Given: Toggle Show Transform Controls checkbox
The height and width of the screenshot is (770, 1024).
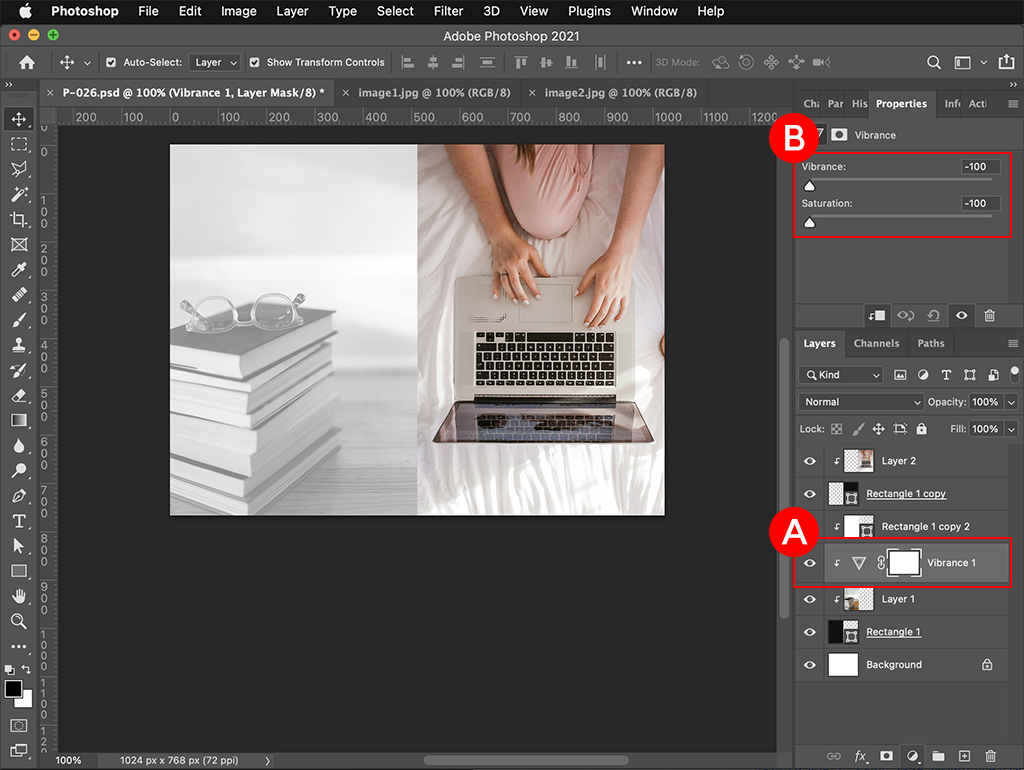Looking at the screenshot, I should tap(255, 63).
